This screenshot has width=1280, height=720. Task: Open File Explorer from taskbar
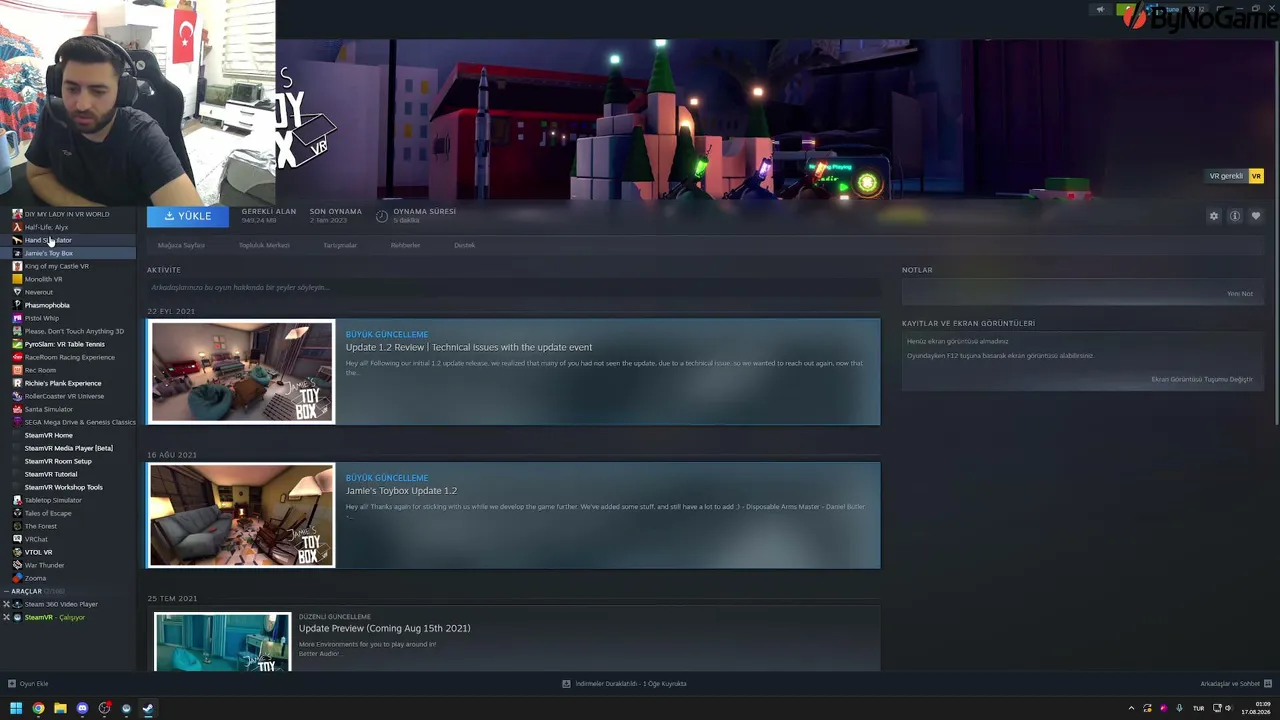coord(60,709)
